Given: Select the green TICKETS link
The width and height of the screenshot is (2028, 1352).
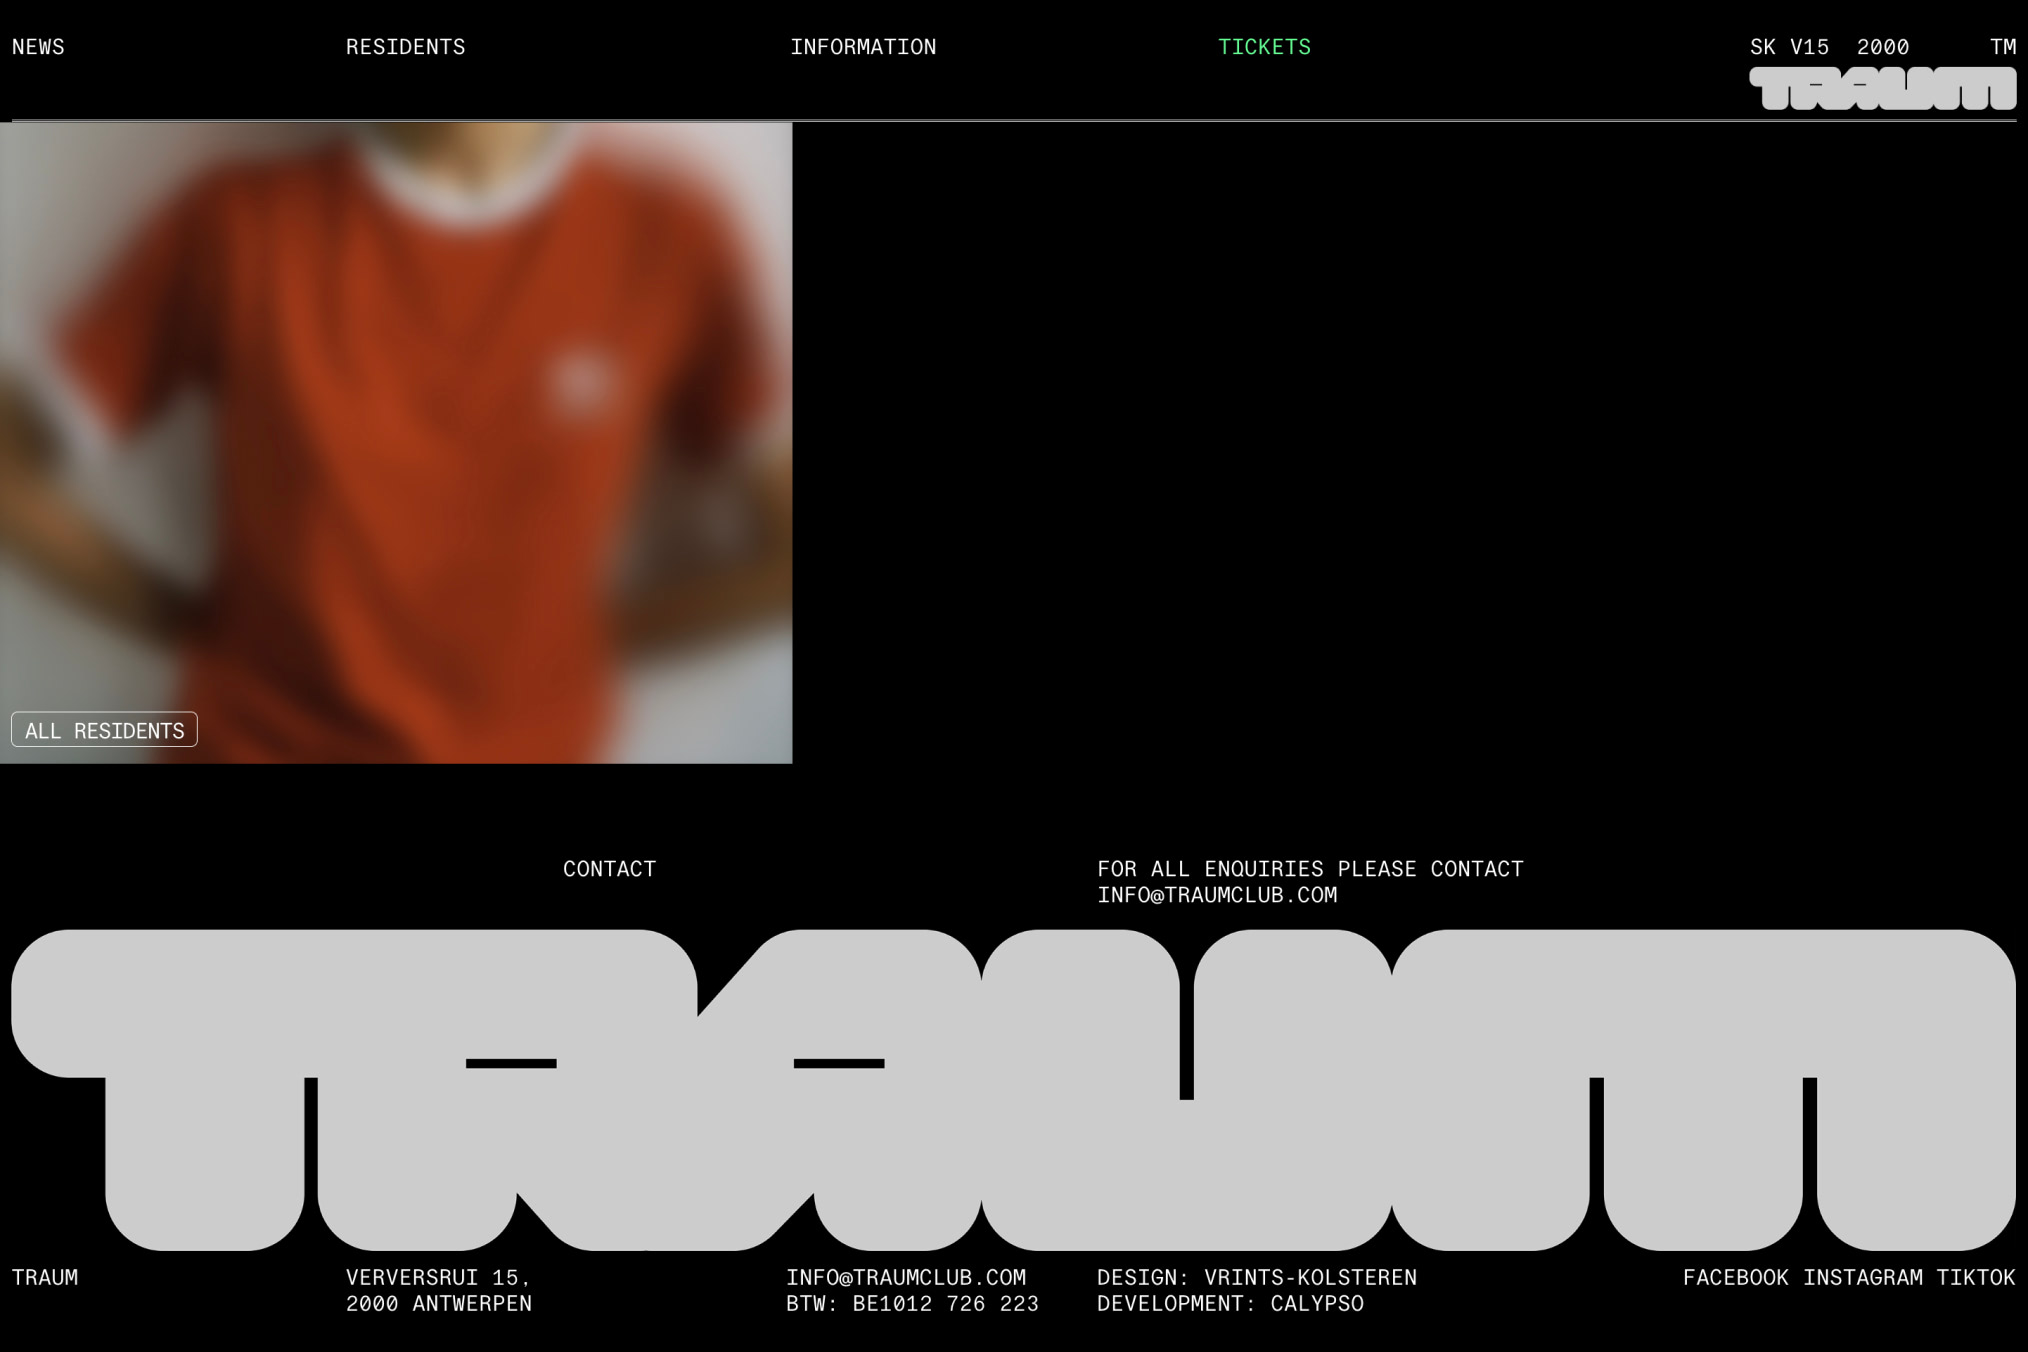Looking at the screenshot, I should pos(1264,47).
